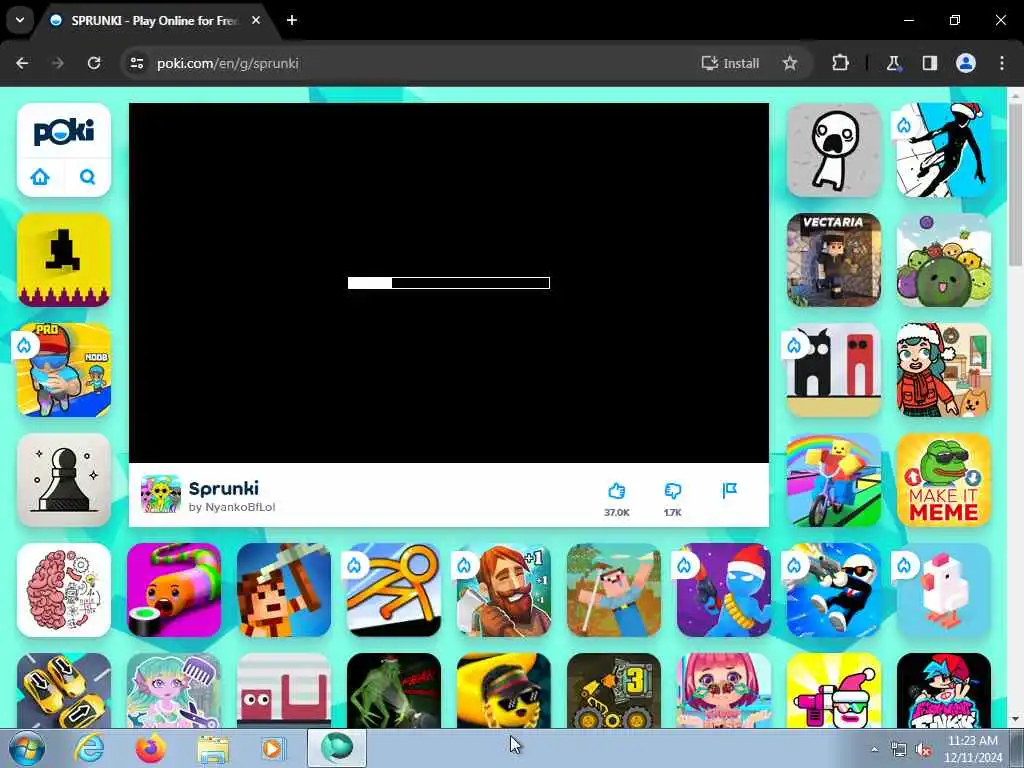
Task: Click the address bar URL poki.com/en/g/sprunki
Action: (x=228, y=63)
